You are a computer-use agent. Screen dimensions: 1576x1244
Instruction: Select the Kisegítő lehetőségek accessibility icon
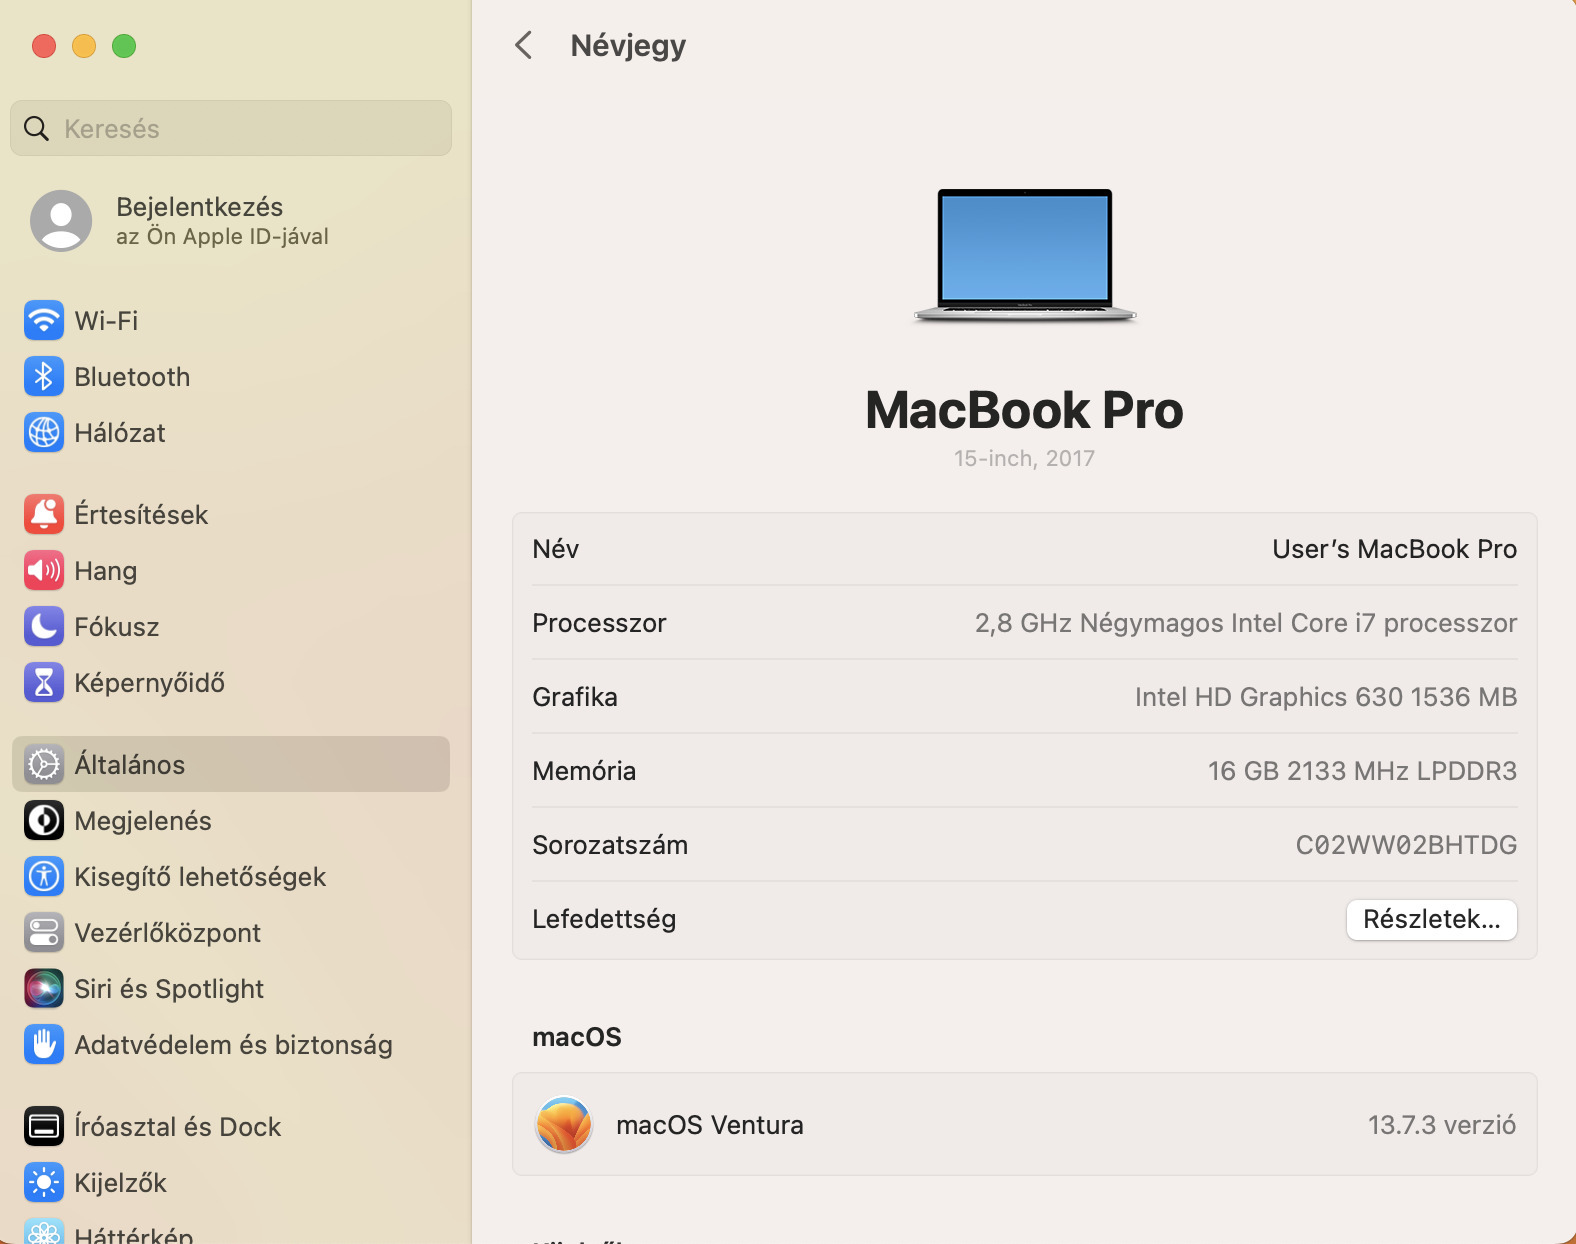tap(44, 877)
